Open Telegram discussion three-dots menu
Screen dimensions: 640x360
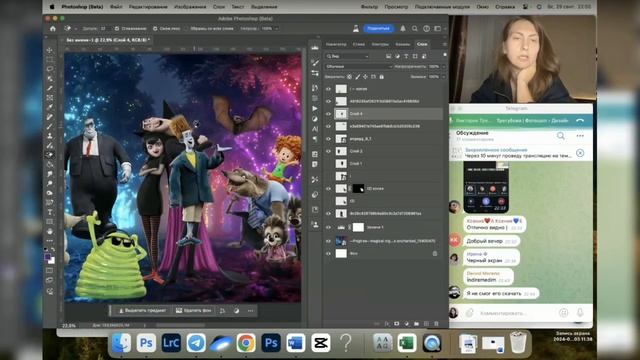point(580,136)
